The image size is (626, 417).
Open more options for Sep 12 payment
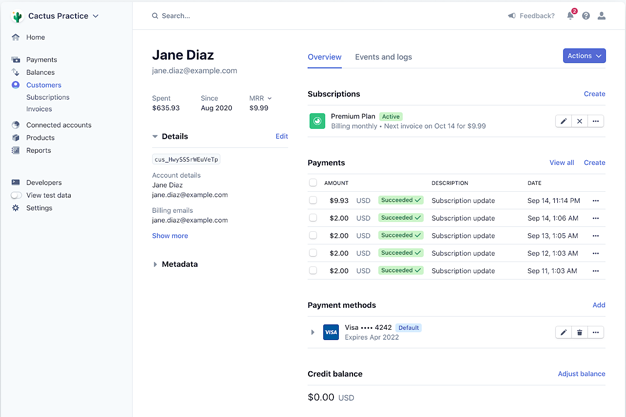click(596, 253)
